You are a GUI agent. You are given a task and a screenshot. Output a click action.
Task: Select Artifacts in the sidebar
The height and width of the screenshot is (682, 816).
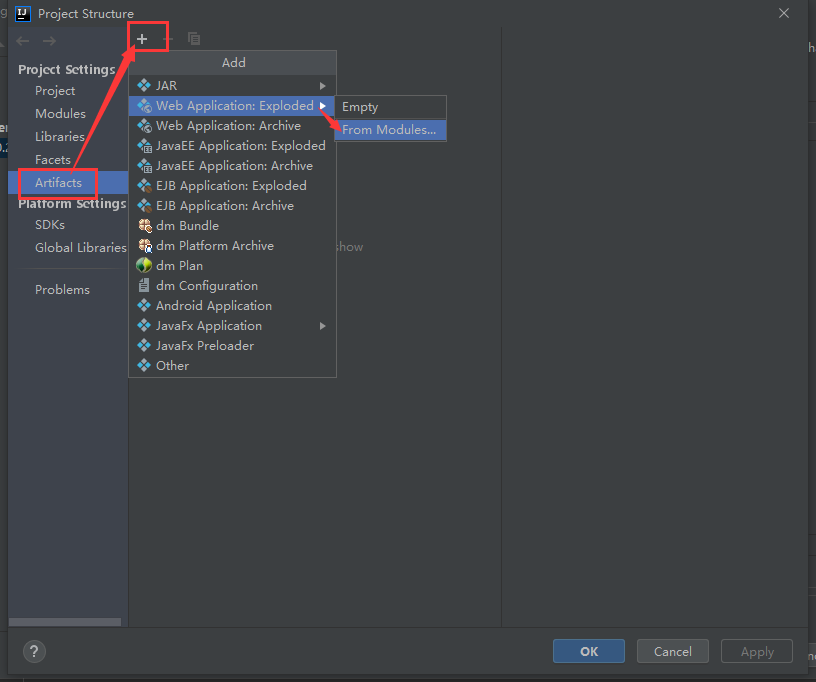(x=68, y=183)
